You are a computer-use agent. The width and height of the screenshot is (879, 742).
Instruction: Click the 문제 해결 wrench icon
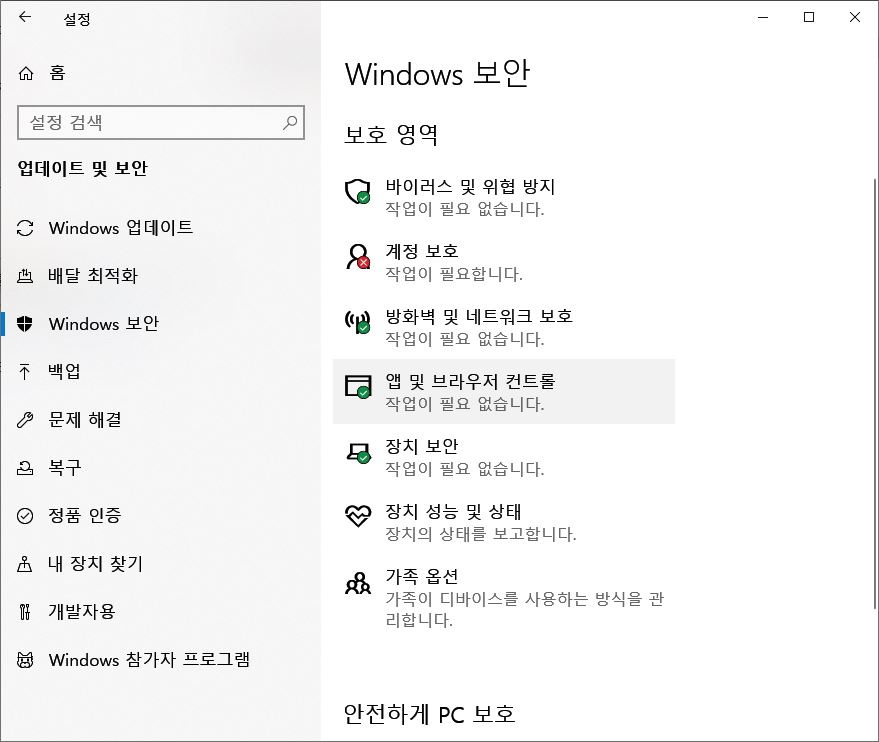(x=25, y=420)
